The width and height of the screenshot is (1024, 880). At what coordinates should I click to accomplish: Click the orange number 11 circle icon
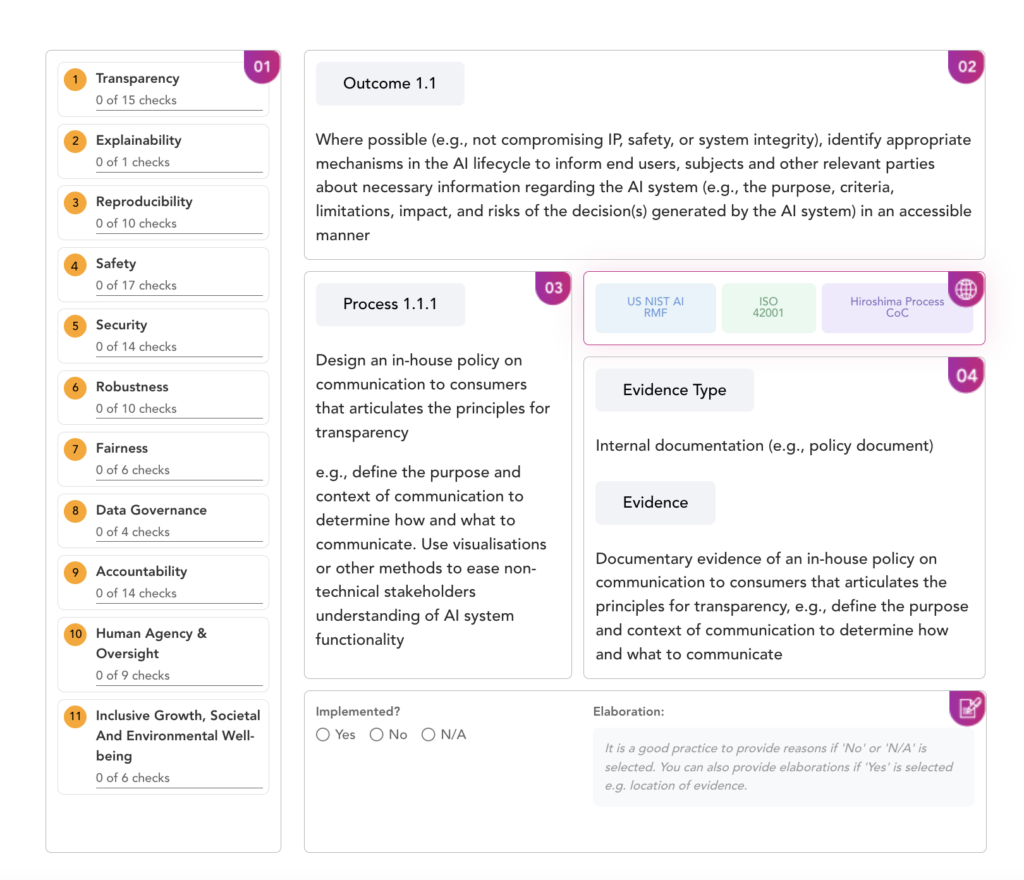tap(75, 716)
